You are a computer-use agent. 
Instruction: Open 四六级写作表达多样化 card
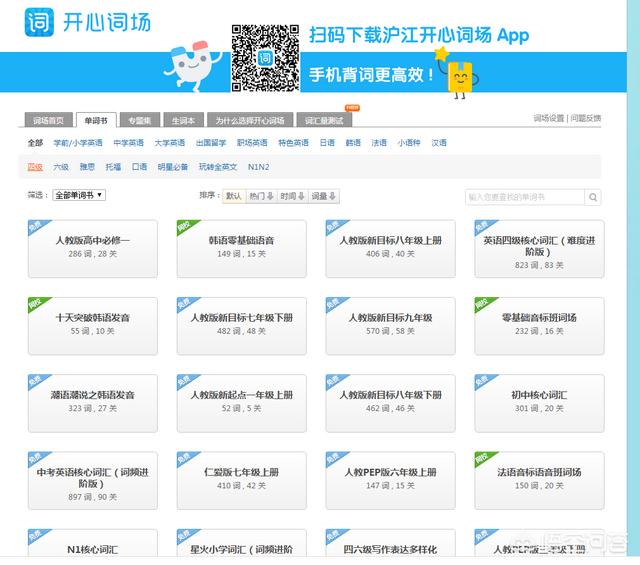coord(391,543)
